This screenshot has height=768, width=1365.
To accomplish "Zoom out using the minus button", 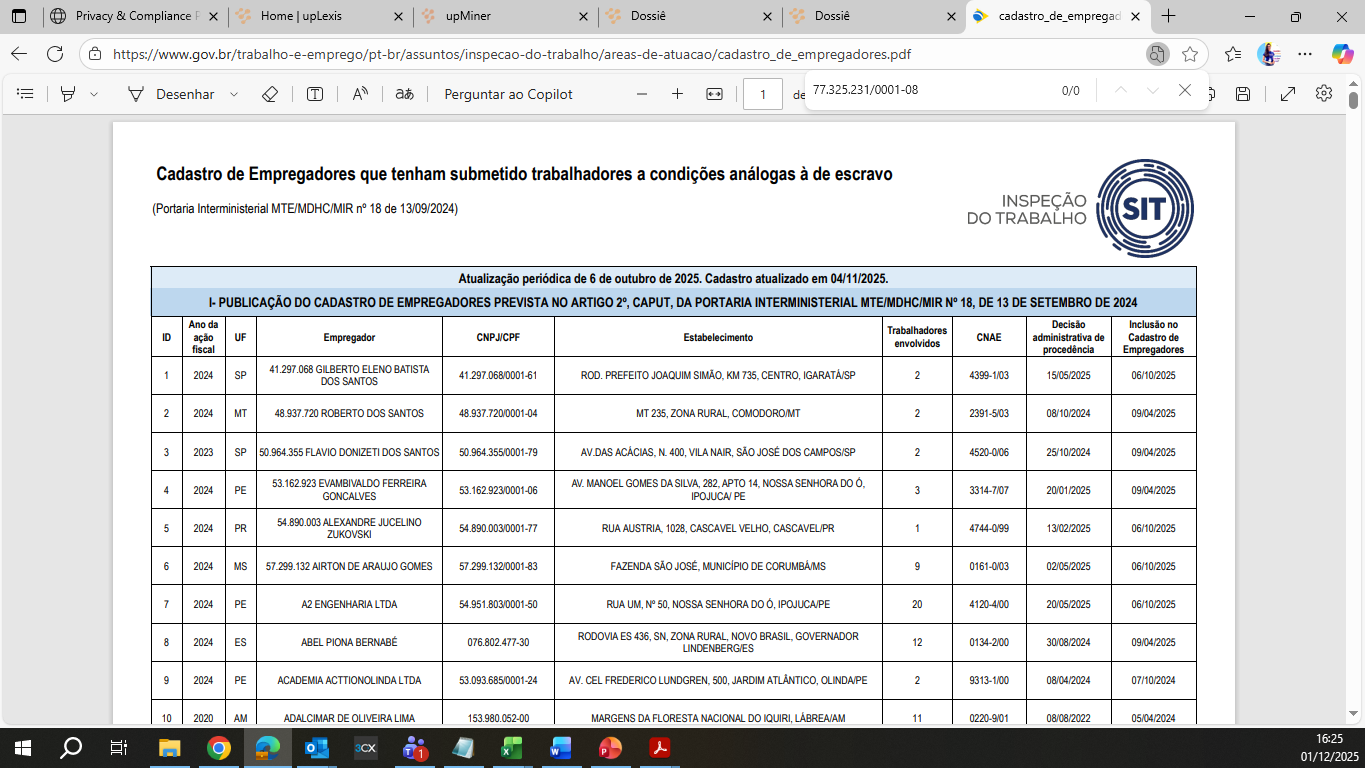I will click(642, 94).
